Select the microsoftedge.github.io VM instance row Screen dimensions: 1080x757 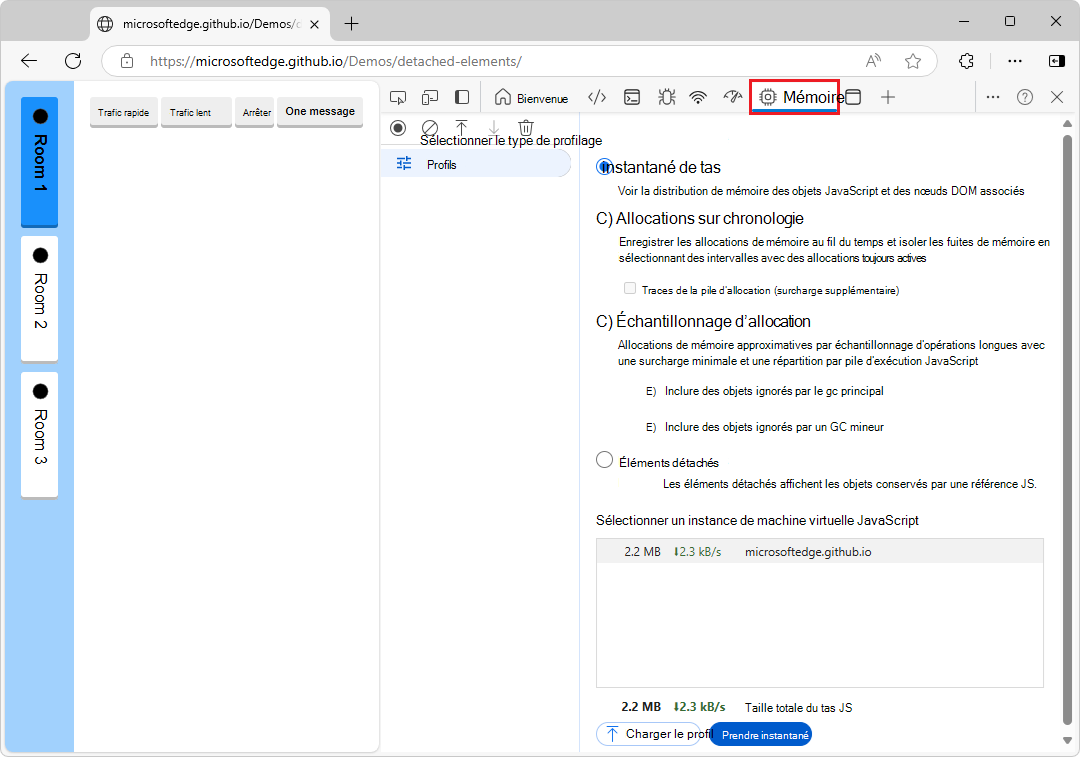pos(820,552)
